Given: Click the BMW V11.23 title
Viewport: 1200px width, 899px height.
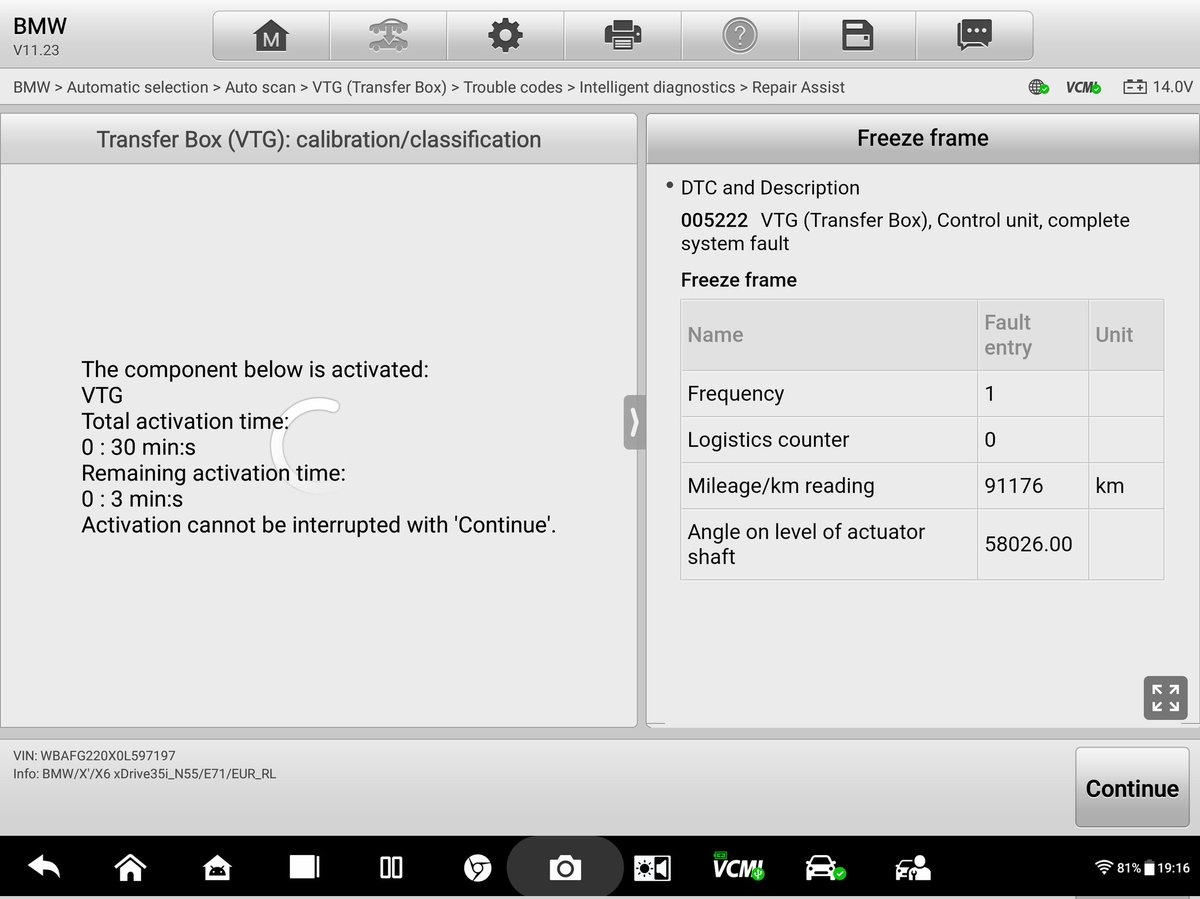Looking at the screenshot, I should 40,35.
